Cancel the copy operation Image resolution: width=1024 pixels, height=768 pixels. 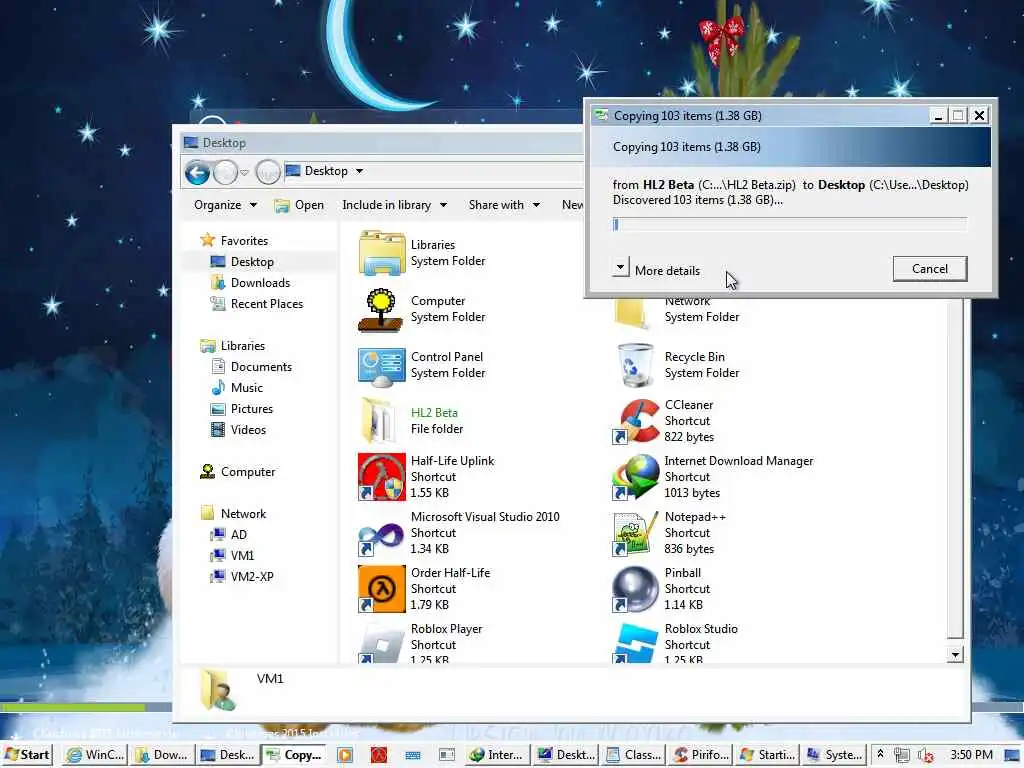[930, 268]
